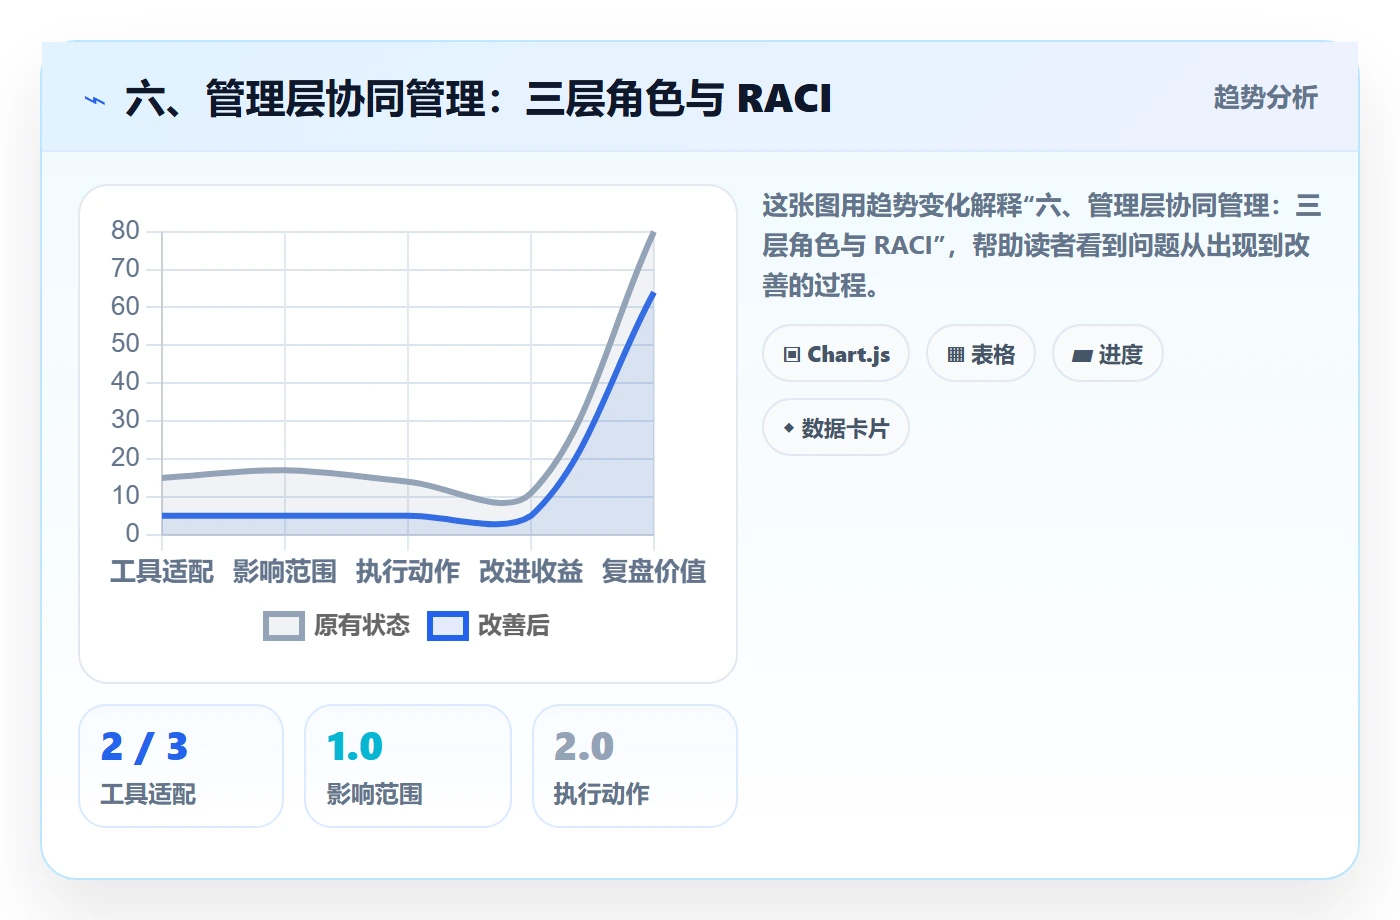Click the 复盘价值 x-axis label
Image resolution: width=1400 pixels, height=920 pixels.
[654, 571]
